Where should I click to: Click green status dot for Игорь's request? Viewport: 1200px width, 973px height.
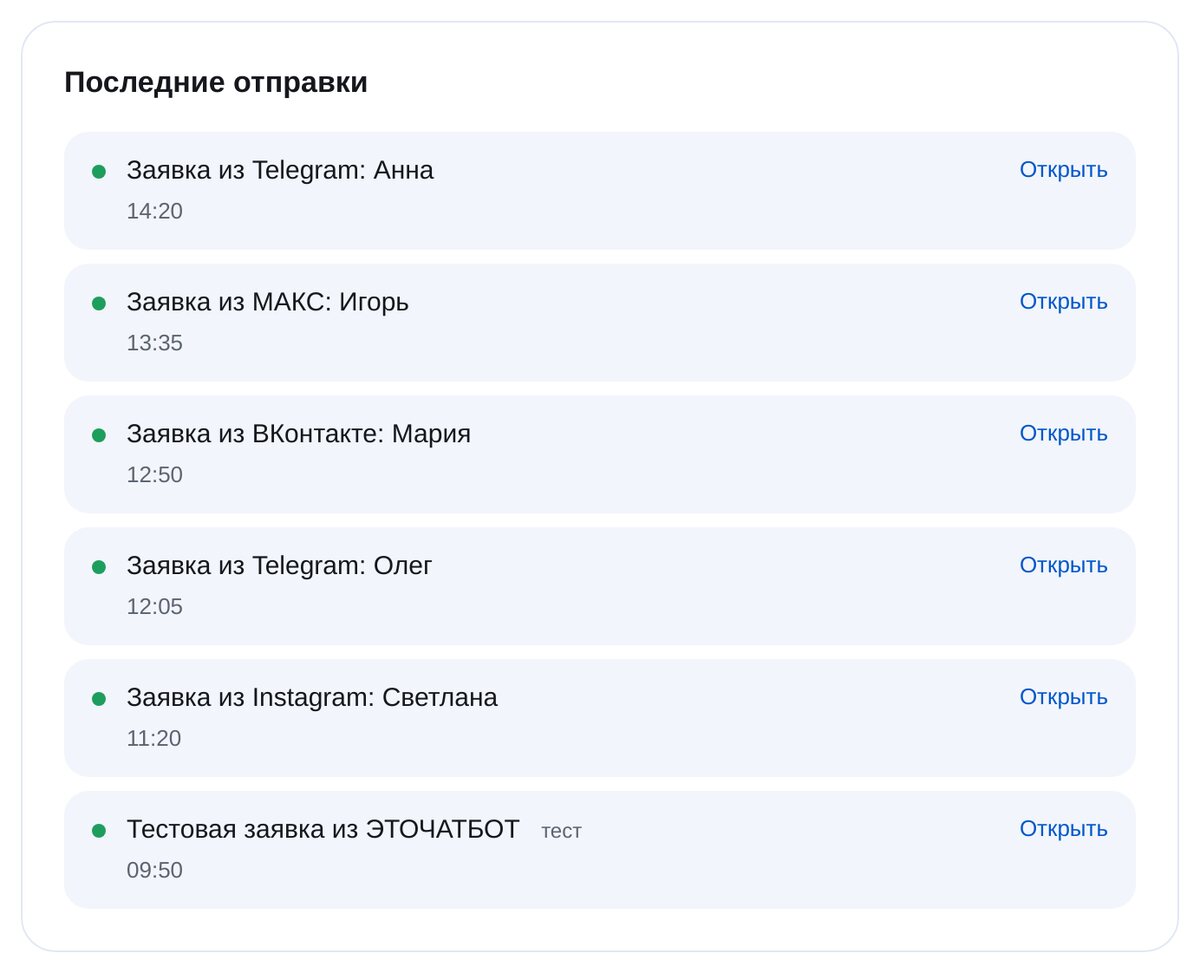click(99, 304)
